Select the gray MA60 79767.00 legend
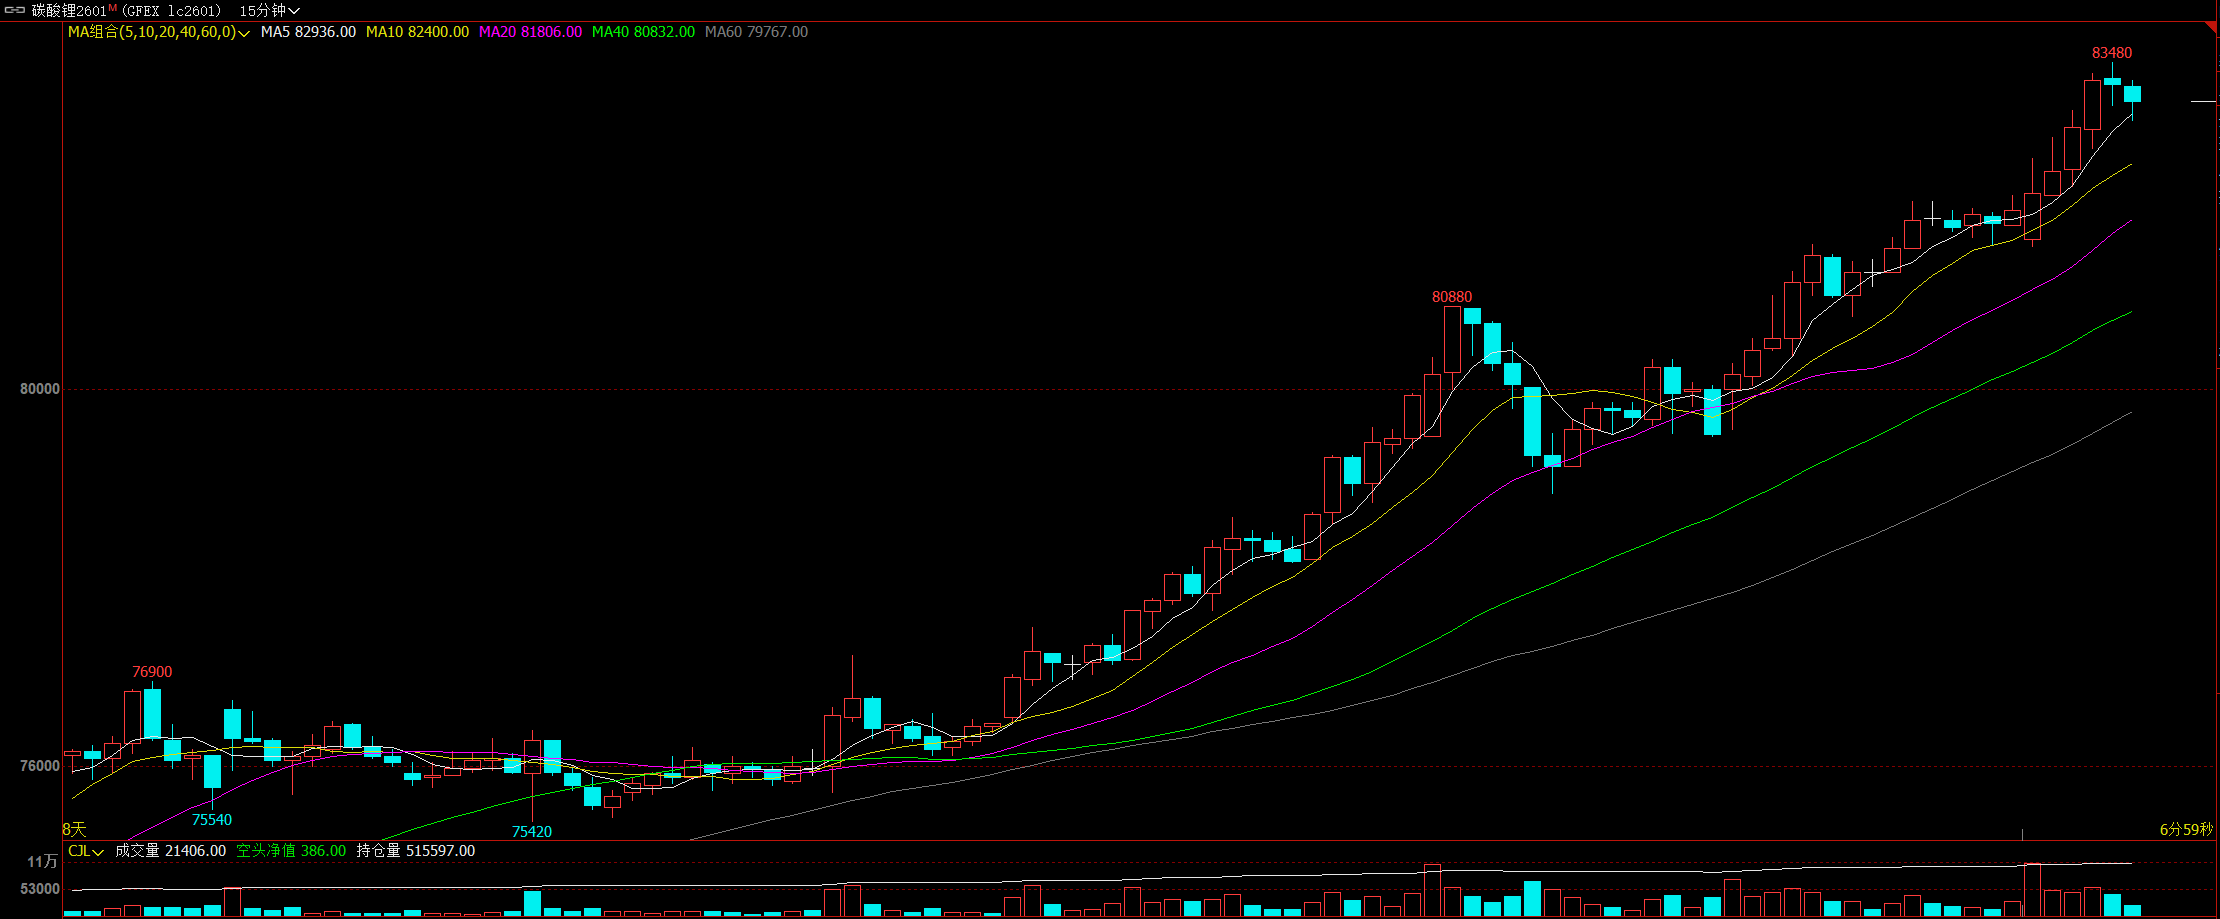The width and height of the screenshot is (2220, 919). pyautogui.click(x=756, y=32)
